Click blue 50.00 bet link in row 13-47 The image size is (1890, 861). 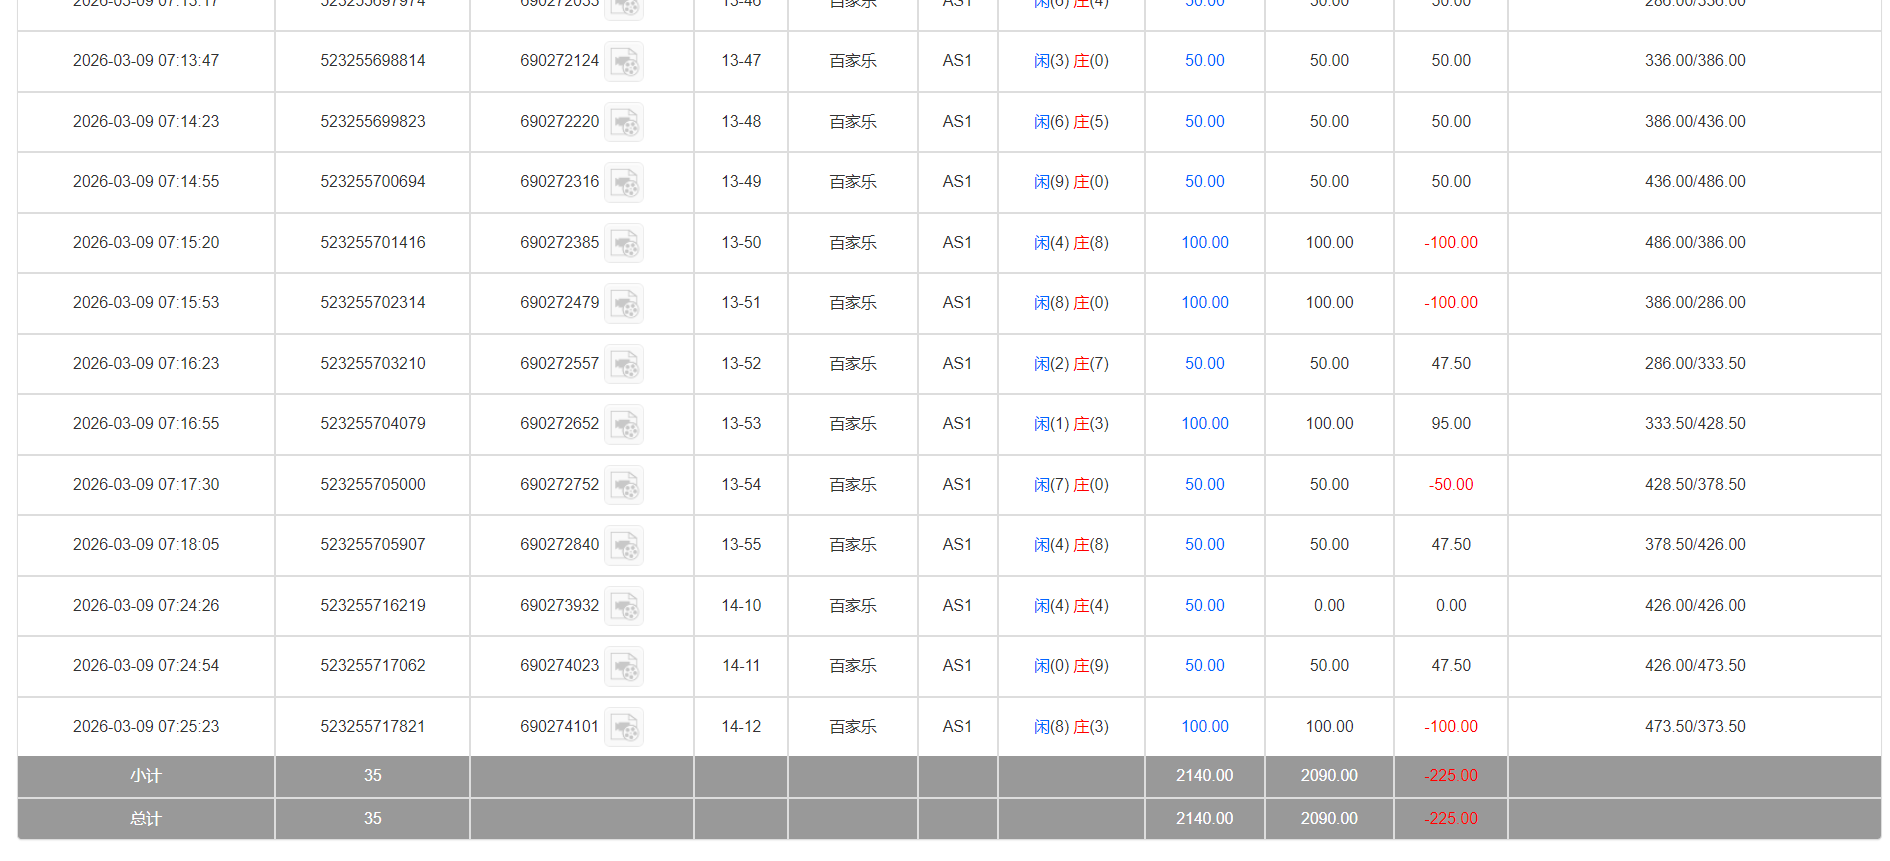(1204, 61)
